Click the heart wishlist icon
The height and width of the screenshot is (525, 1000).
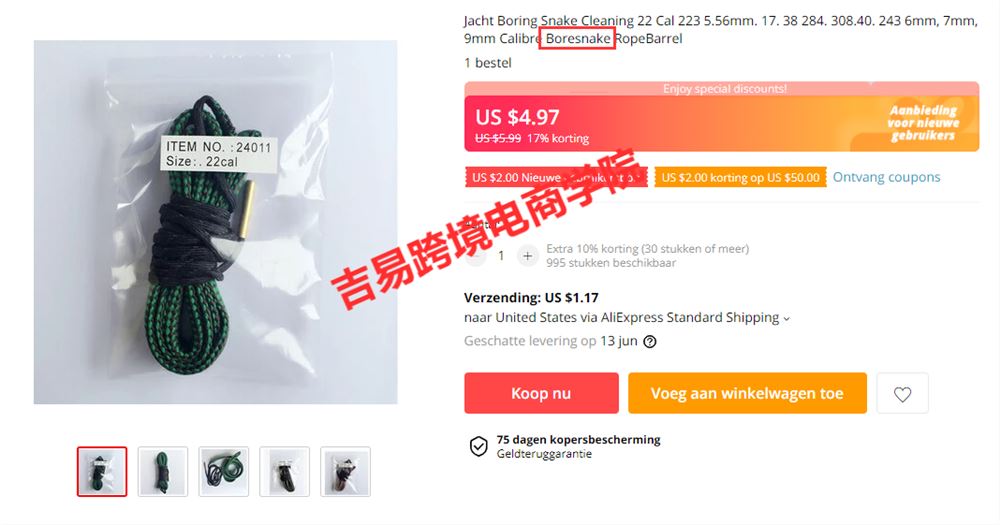click(x=902, y=394)
